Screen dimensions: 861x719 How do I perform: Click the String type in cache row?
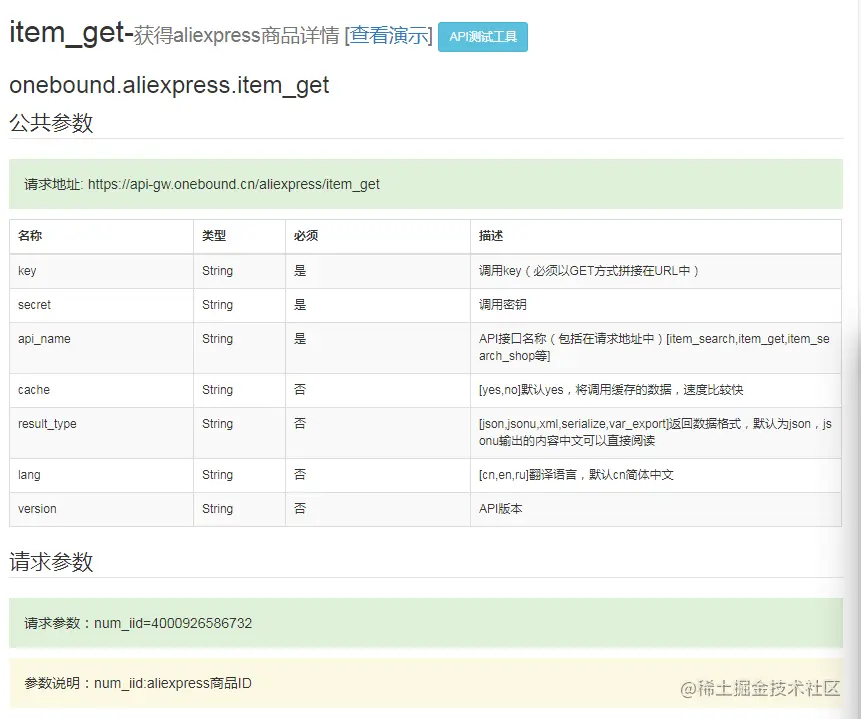(x=217, y=390)
